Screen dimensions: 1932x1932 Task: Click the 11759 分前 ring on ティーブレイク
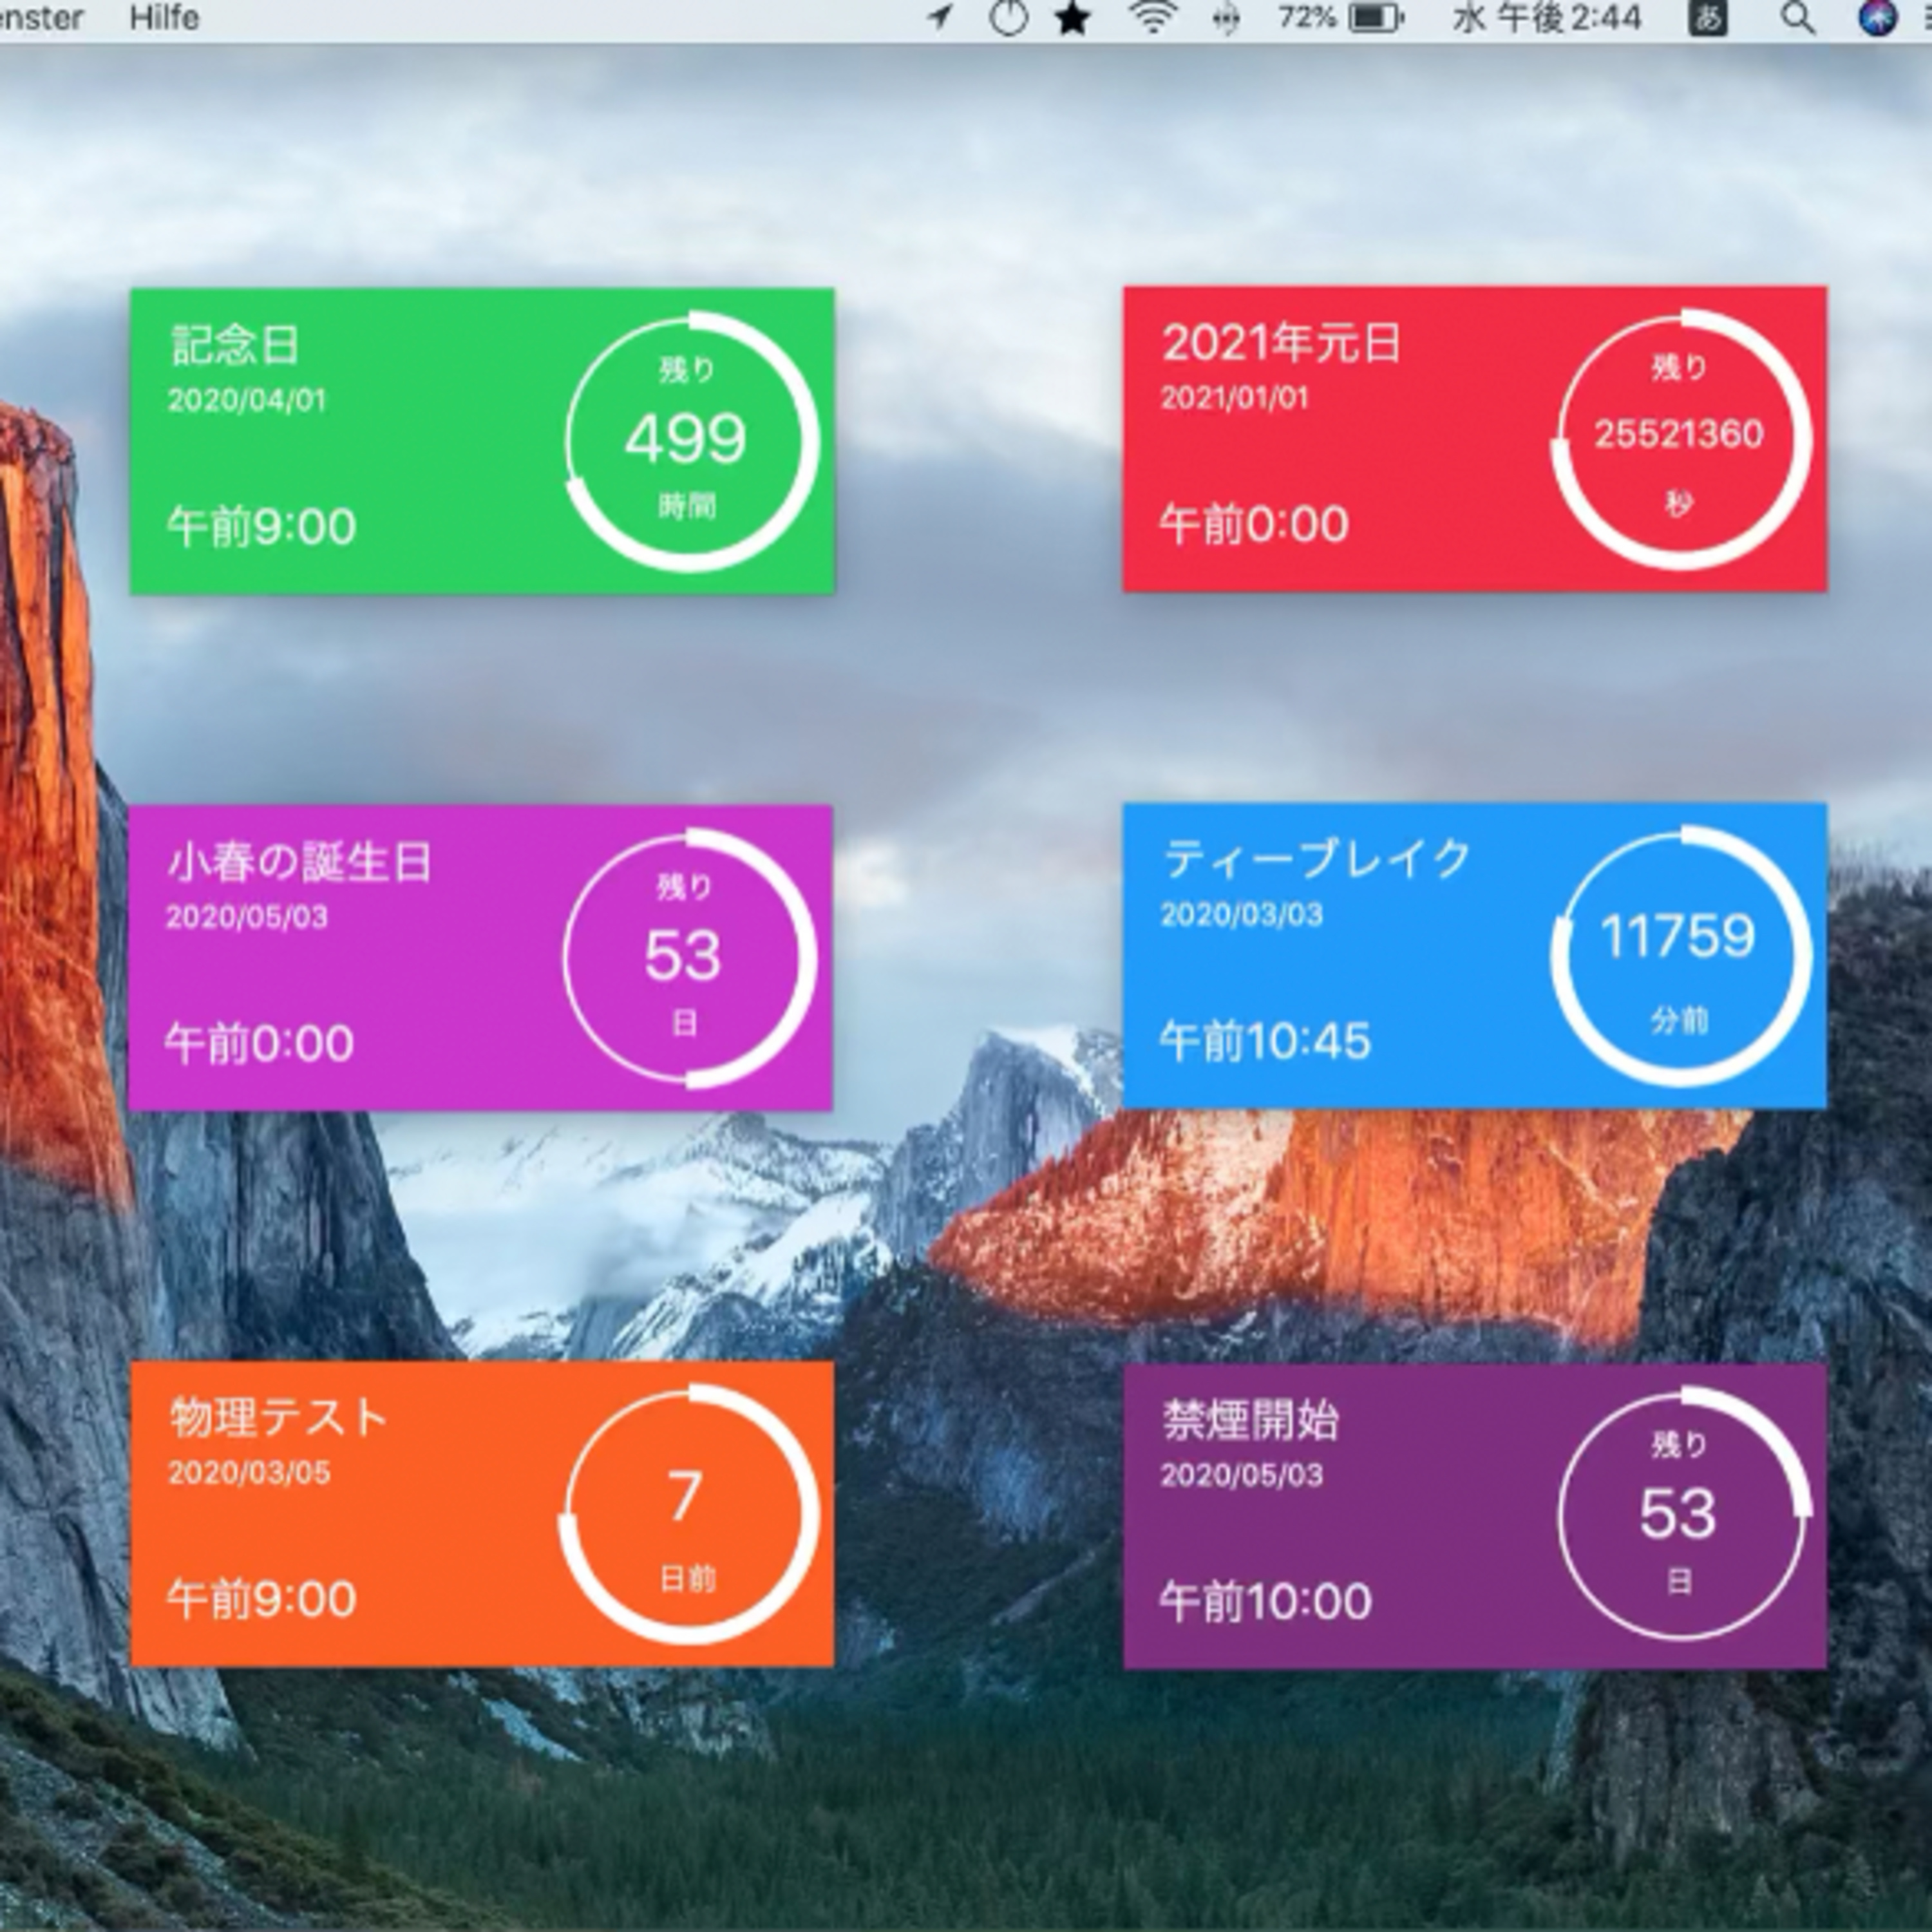pos(1680,955)
